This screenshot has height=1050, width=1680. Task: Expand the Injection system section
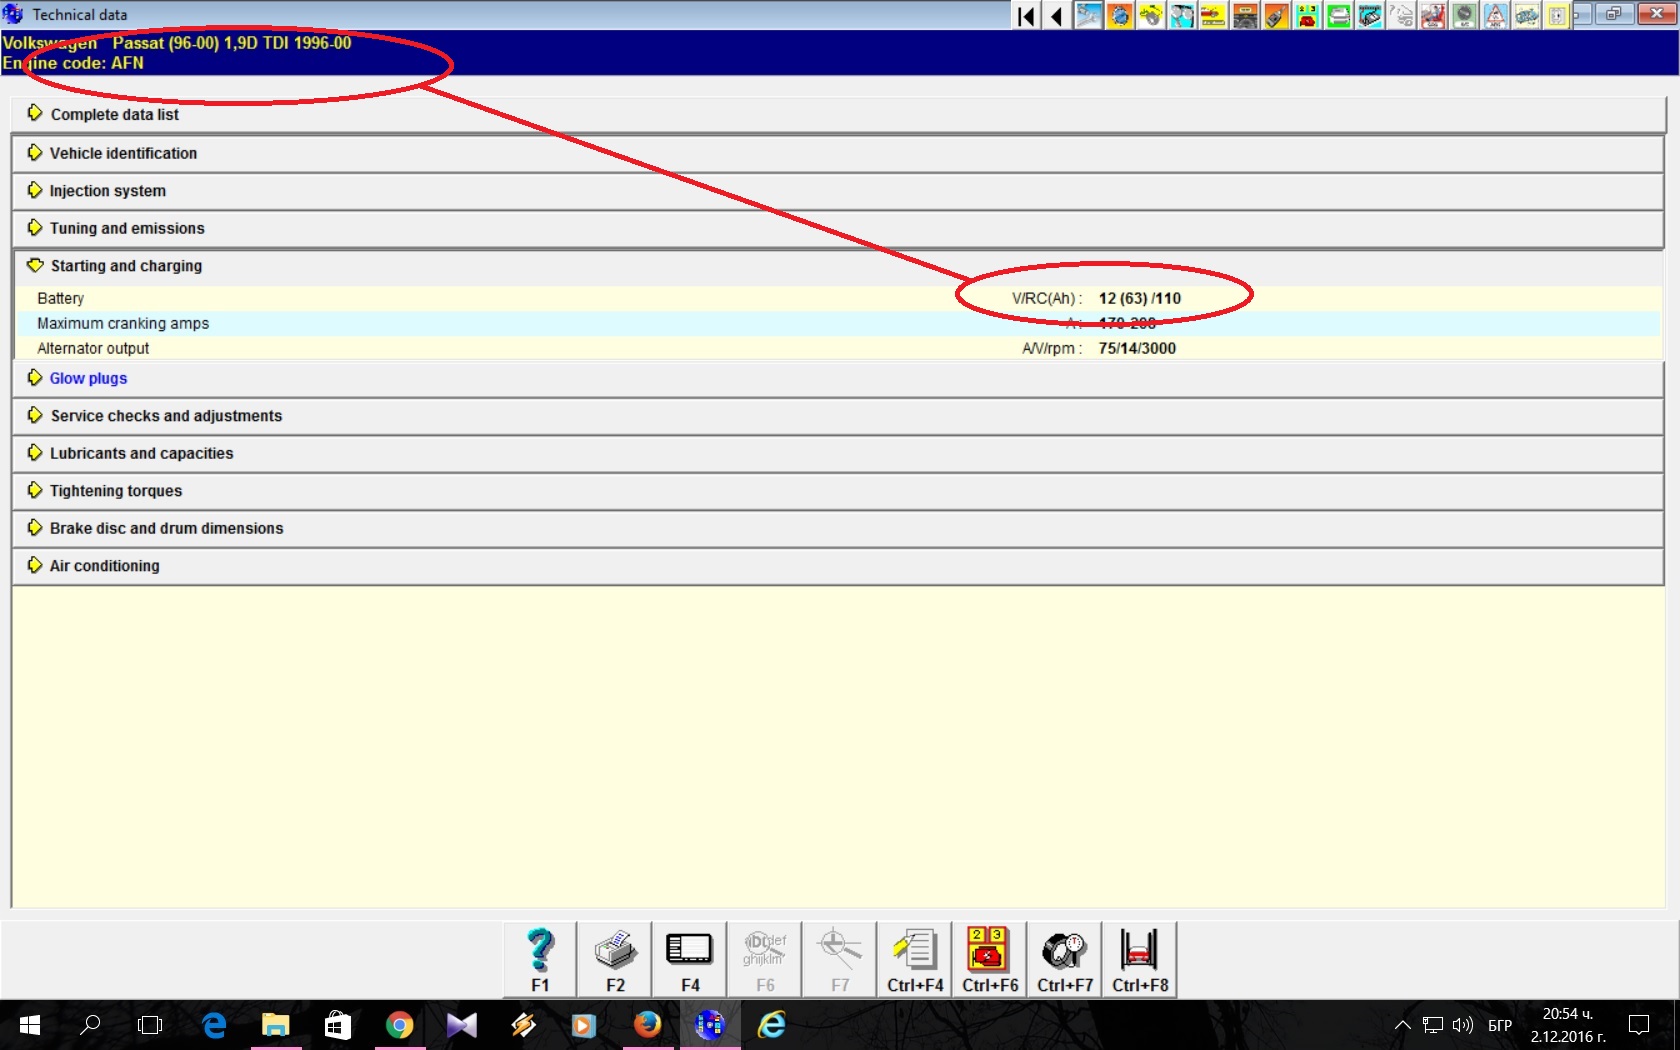pos(108,191)
